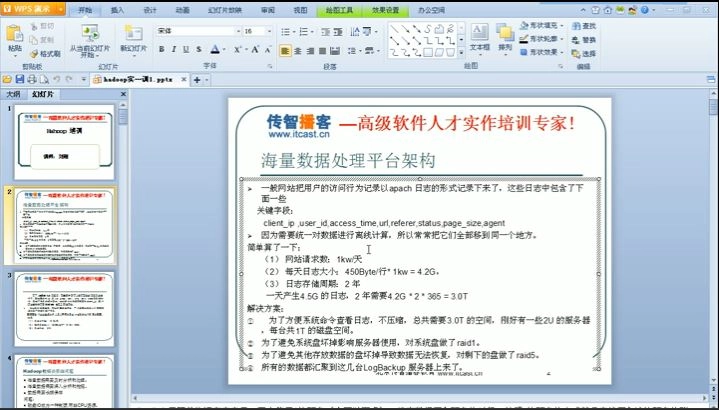719x410 pixels.
Task: Switch to the Review (审阅) ribbon tab
Action: 268,10
